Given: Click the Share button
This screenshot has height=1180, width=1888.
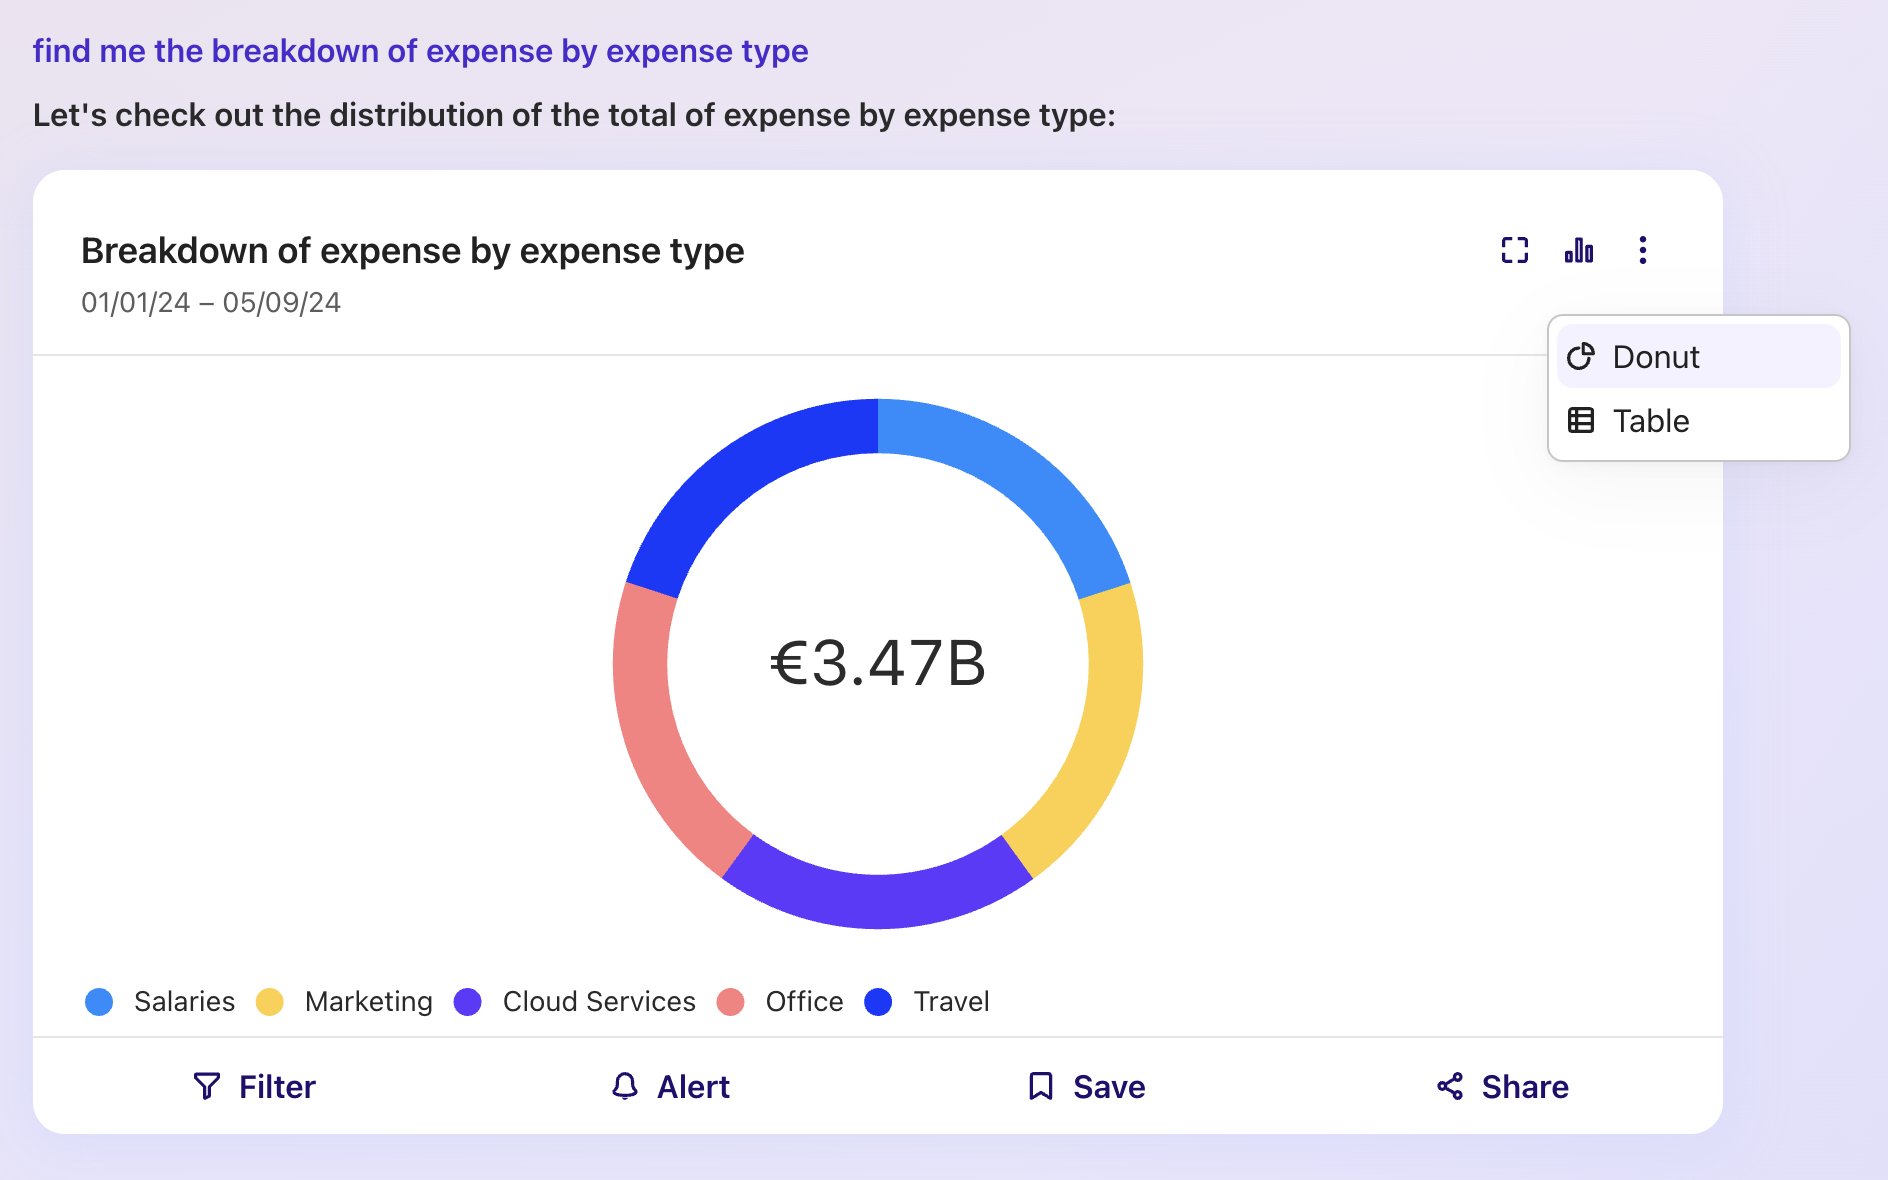Looking at the screenshot, I should tap(1503, 1086).
